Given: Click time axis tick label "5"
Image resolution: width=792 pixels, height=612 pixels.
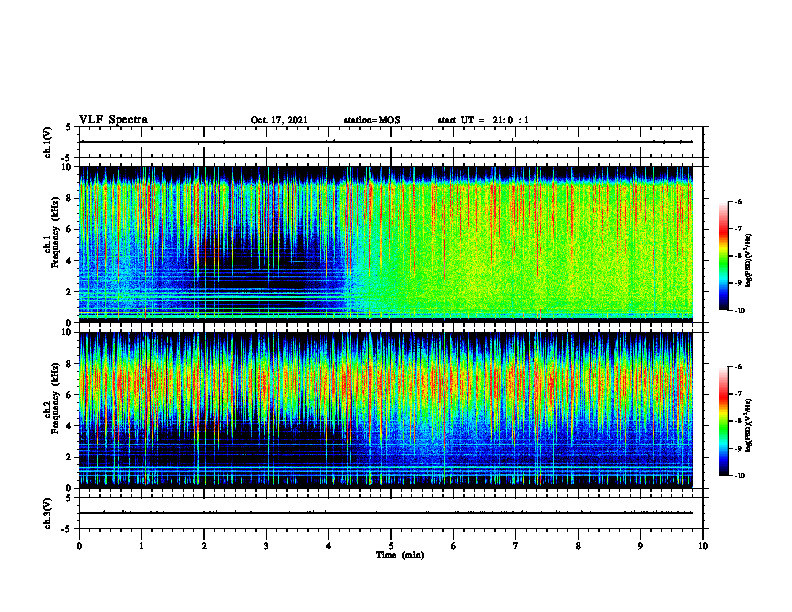Looking at the screenshot, I should coord(391,546).
